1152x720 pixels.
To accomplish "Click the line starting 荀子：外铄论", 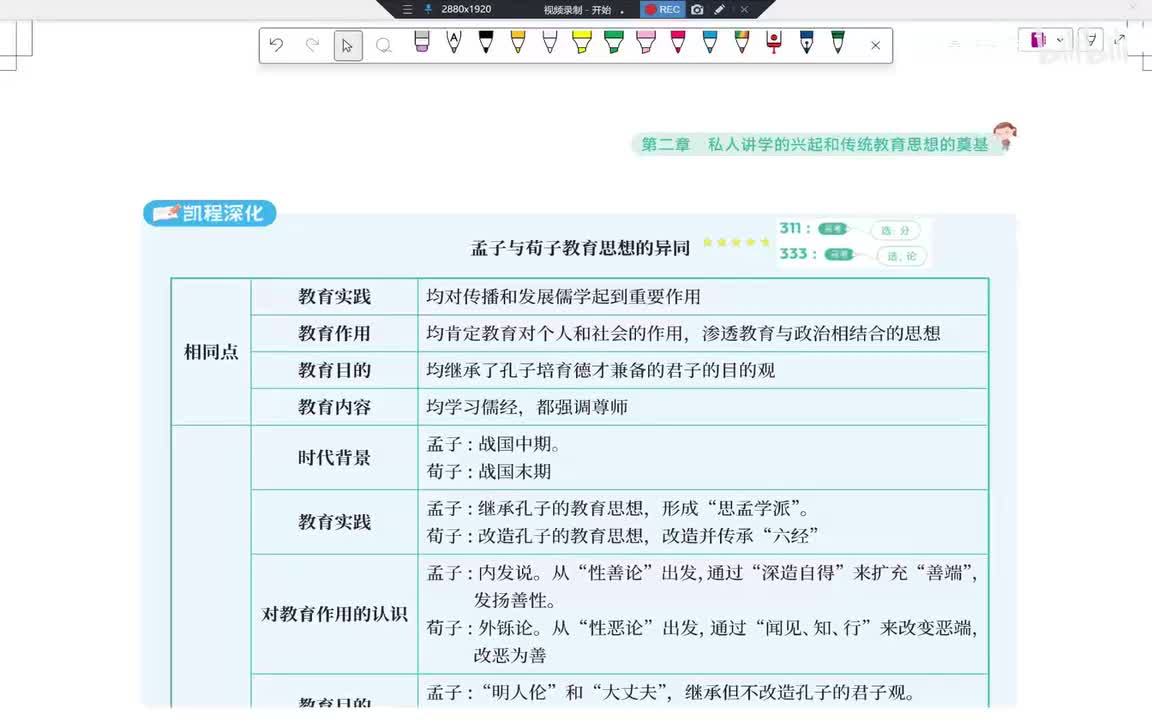I will [x=702, y=628].
